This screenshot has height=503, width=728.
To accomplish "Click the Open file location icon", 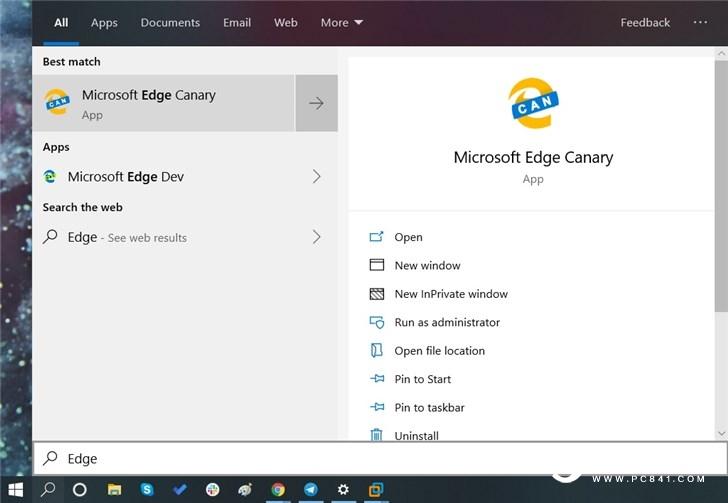I will (377, 350).
